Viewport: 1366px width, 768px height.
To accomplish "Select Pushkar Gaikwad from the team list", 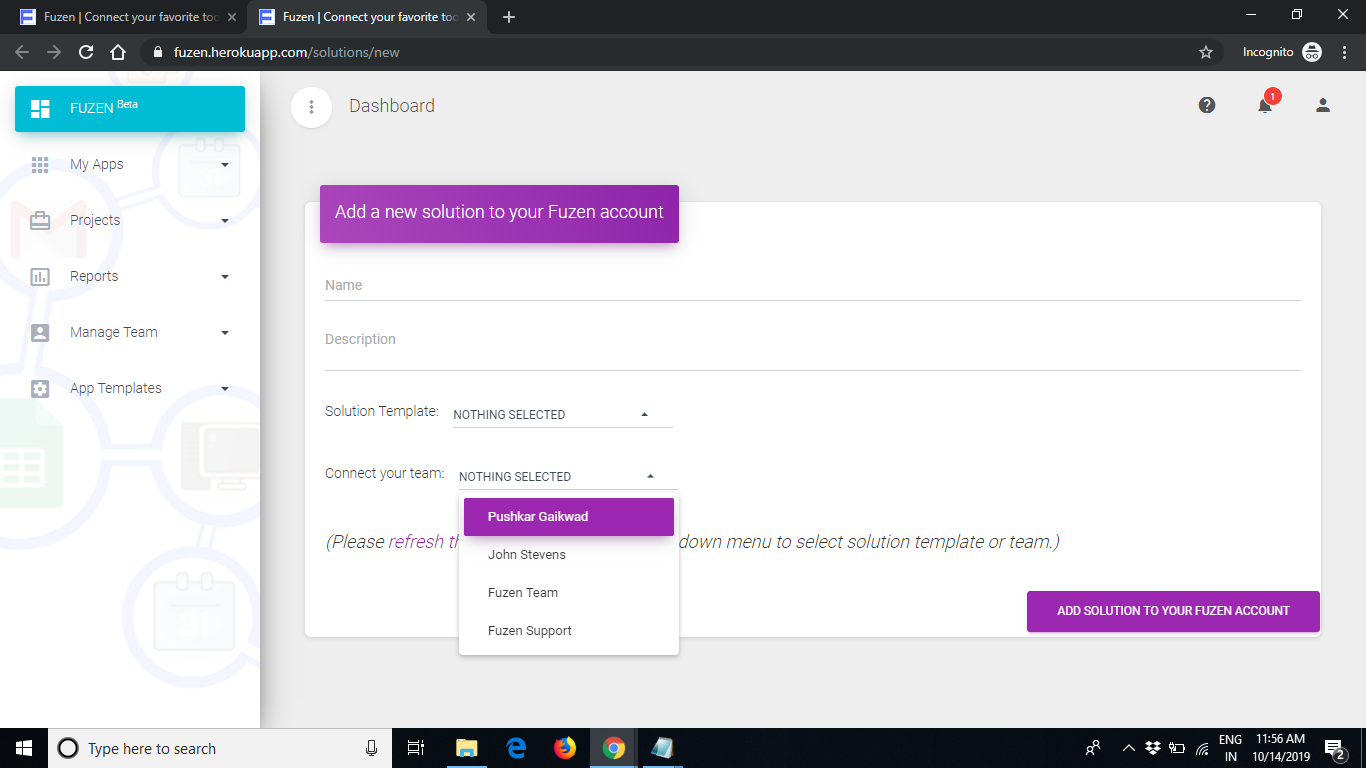I will click(x=569, y=517).
